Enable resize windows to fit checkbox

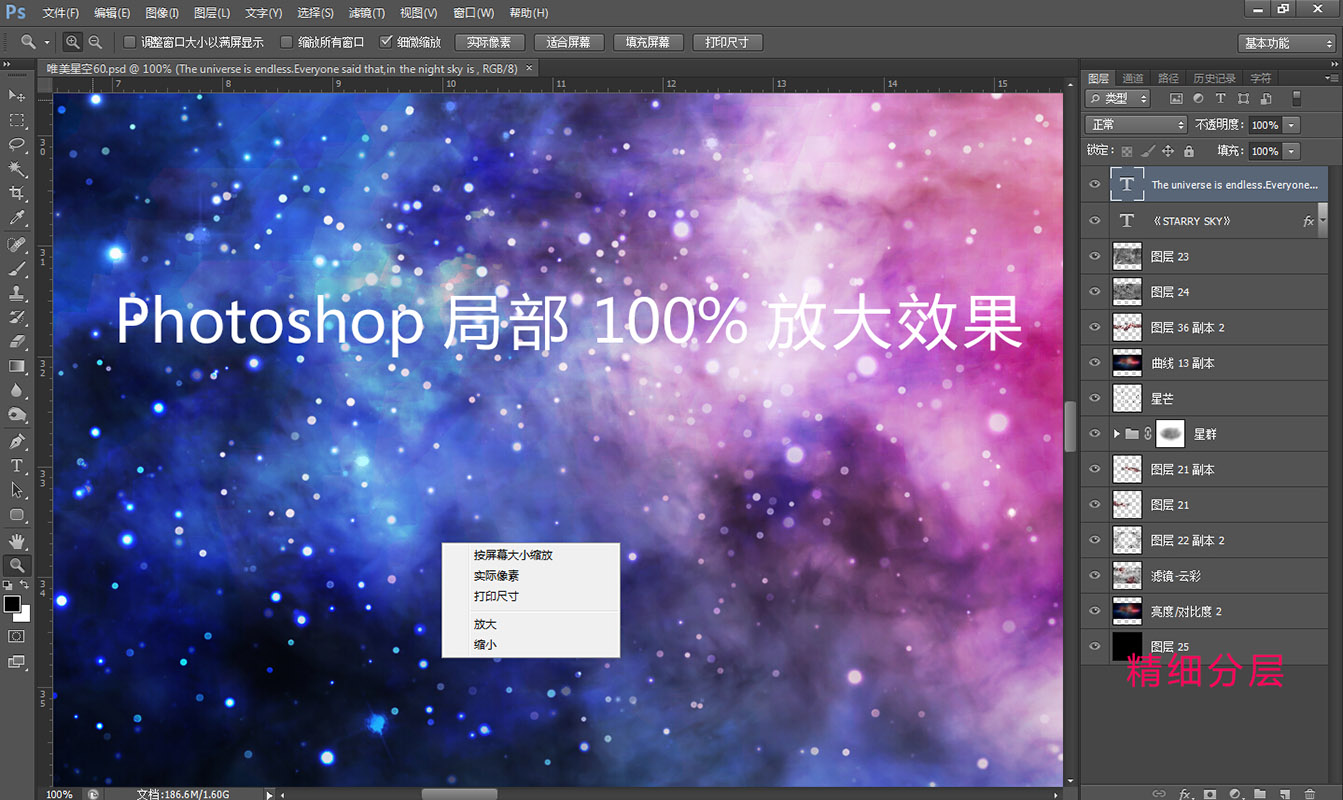click(129, 42)
